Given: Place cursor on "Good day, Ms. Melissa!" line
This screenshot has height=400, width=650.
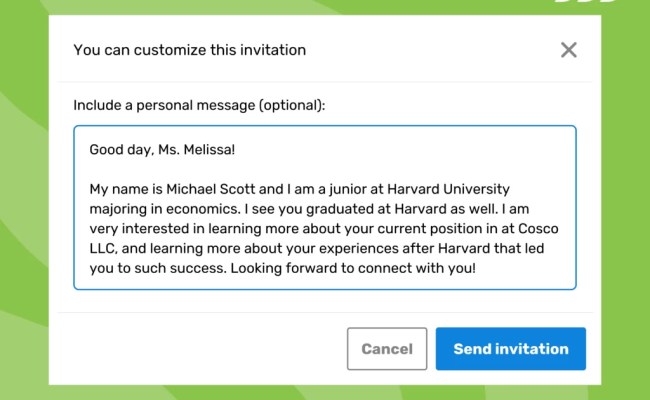Looking at the screenshot, I should 162,150.
